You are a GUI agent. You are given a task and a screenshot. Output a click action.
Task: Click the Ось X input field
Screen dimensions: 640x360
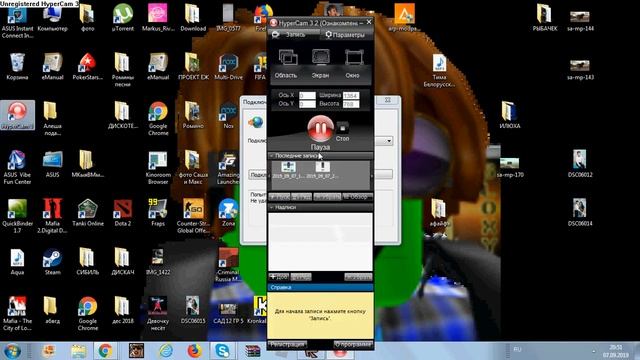click(x=307, y=96)
